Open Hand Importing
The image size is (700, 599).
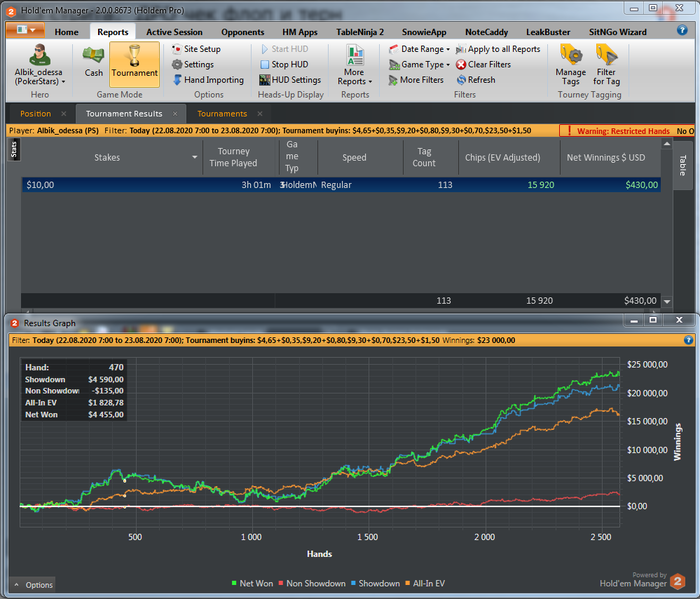[x=208, y=80]
